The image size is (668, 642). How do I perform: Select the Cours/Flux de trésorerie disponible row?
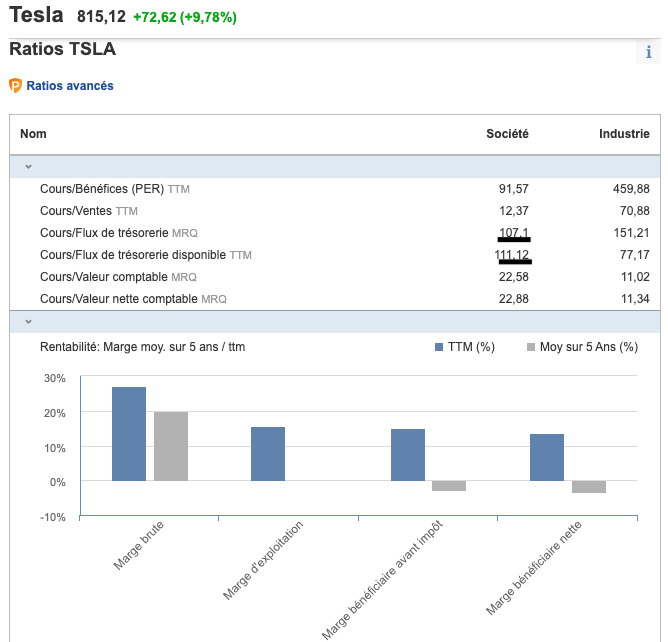(145, 255)
